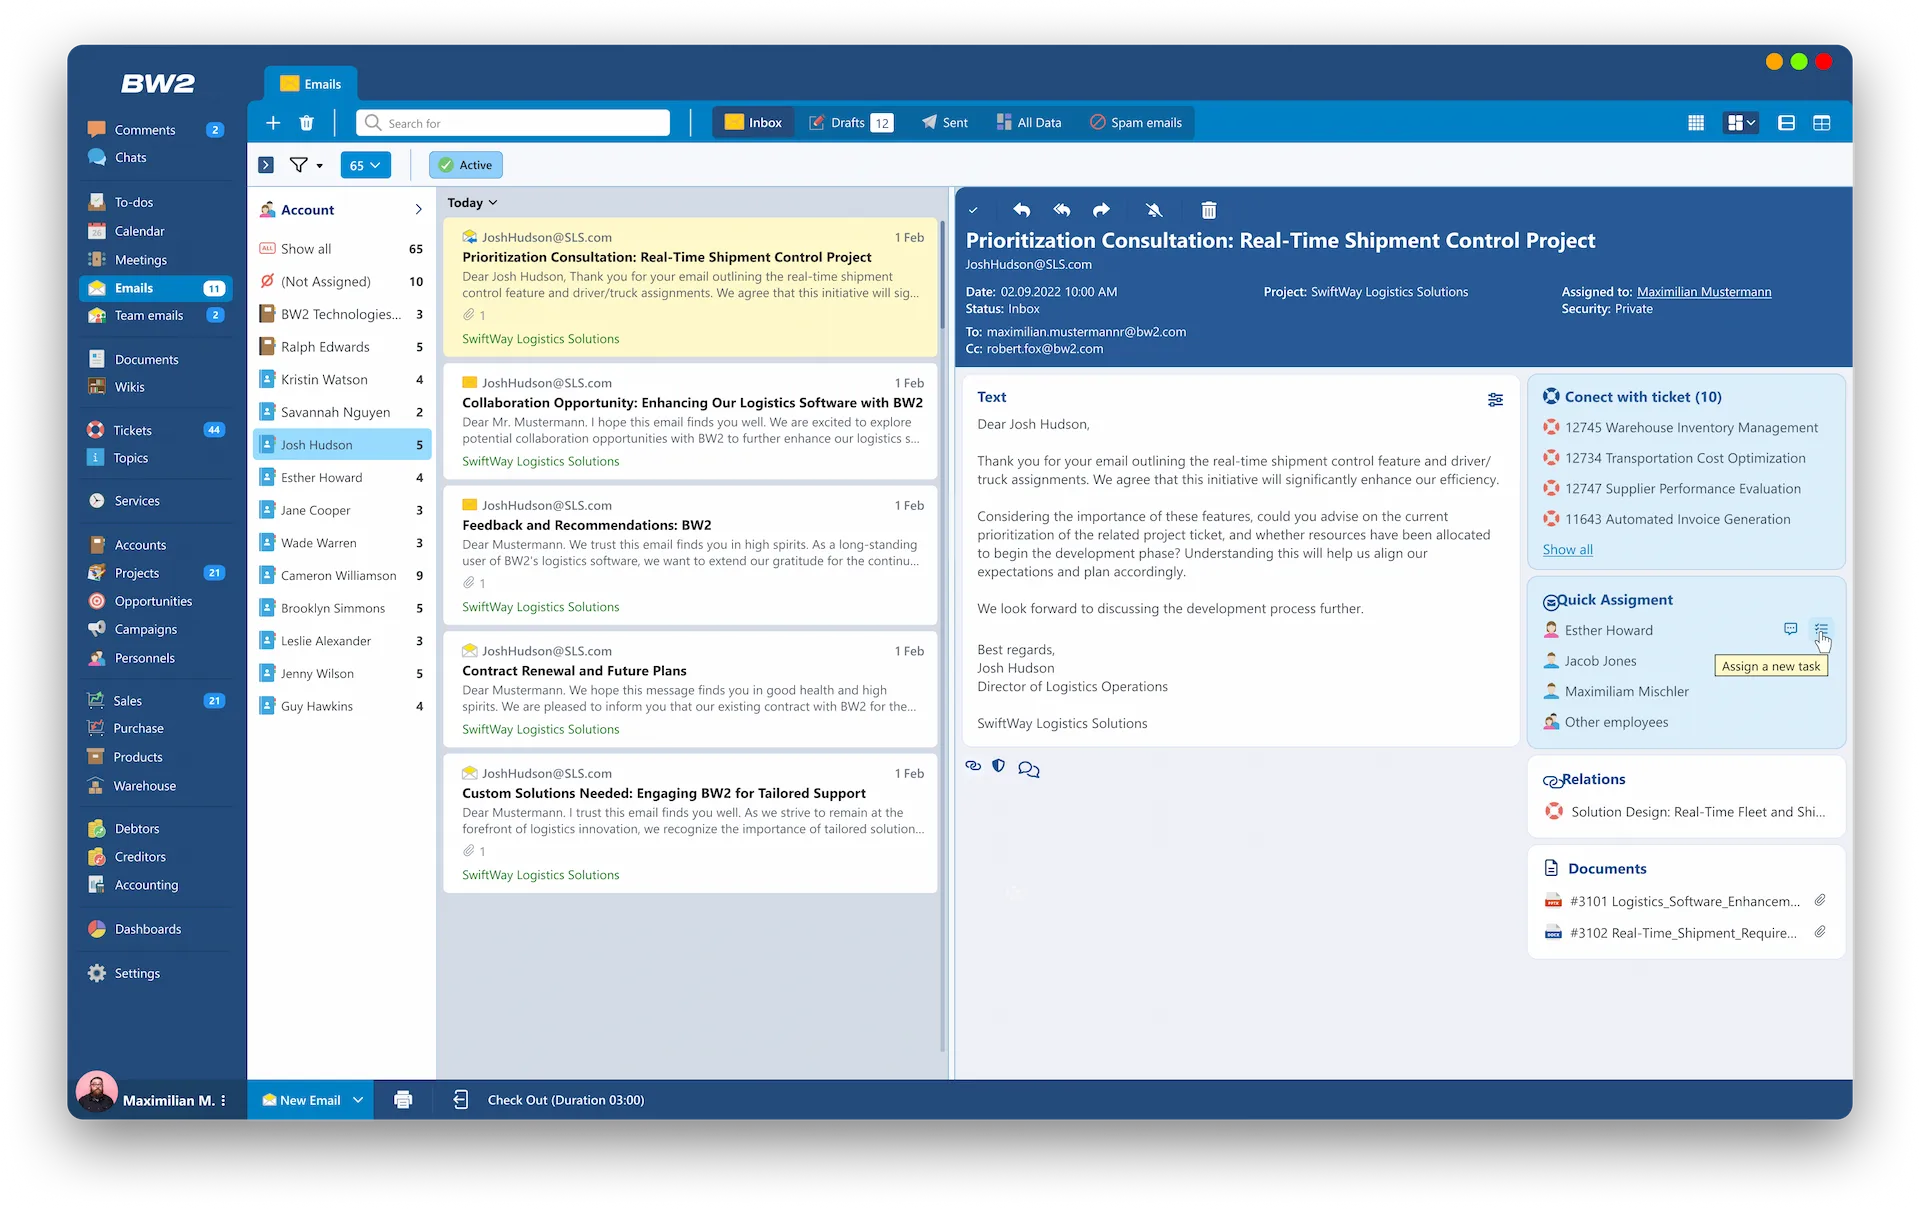Screen dimensions: 1920x1209
Task: Click the Show all link under connected tickets
Action: 1567,549
